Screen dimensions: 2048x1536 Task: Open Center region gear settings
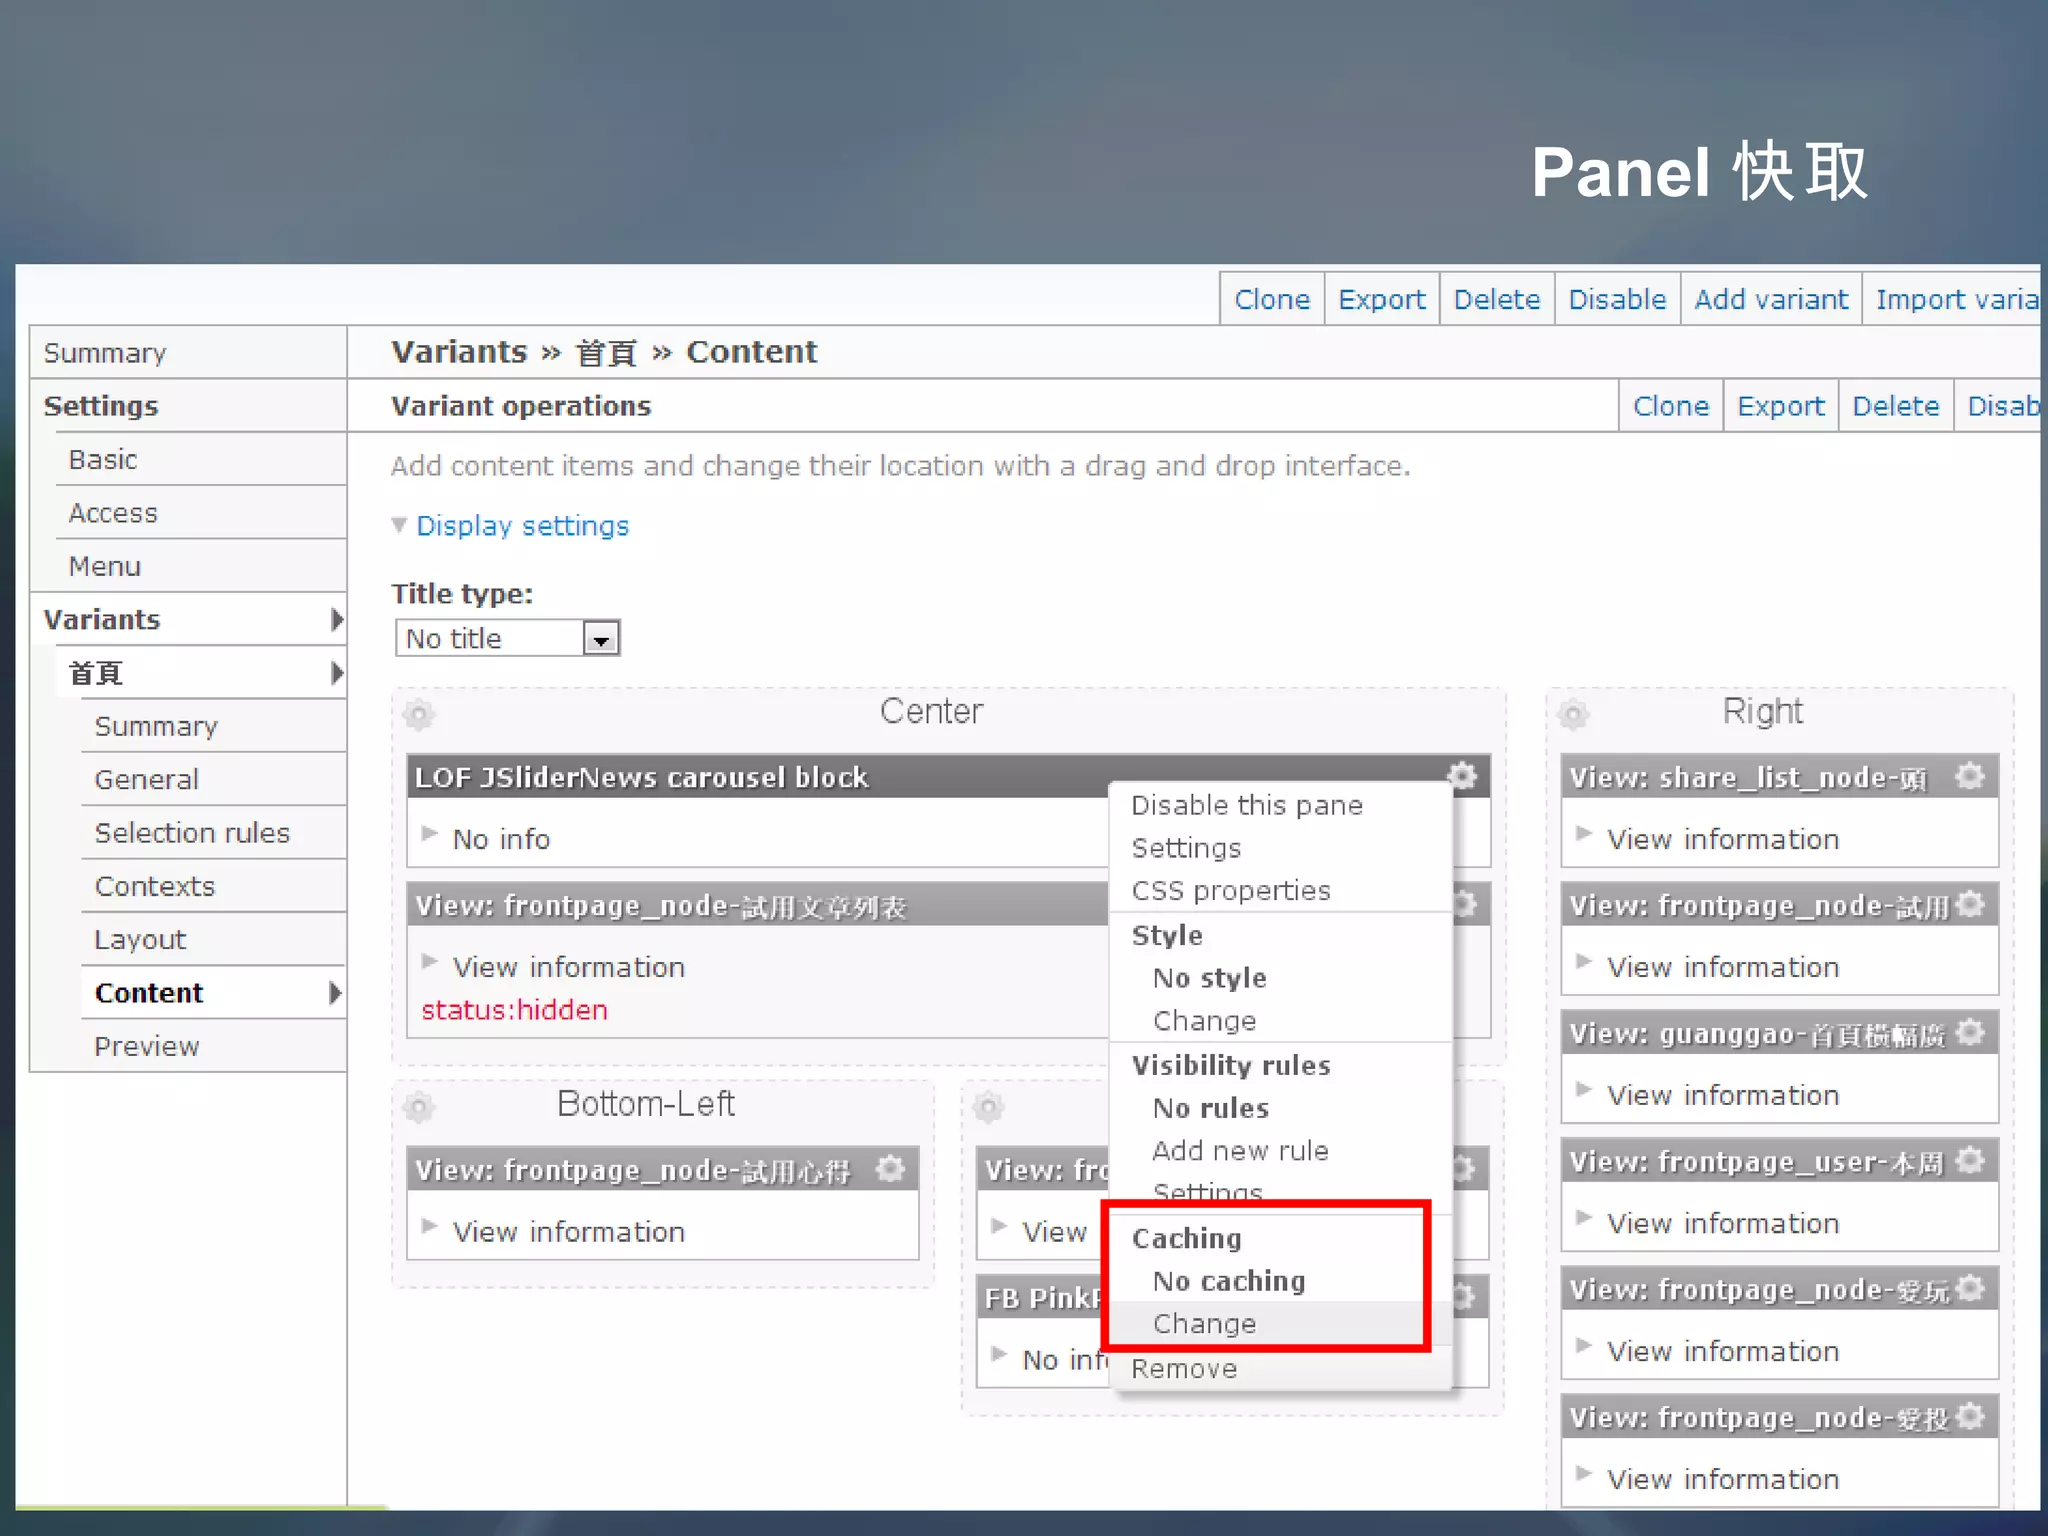419,714
